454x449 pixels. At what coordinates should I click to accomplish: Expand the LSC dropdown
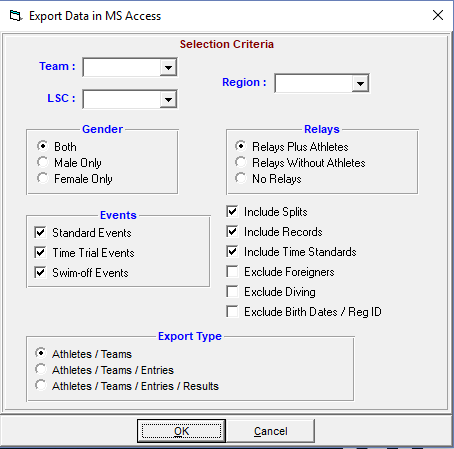(x=168, y=99)
